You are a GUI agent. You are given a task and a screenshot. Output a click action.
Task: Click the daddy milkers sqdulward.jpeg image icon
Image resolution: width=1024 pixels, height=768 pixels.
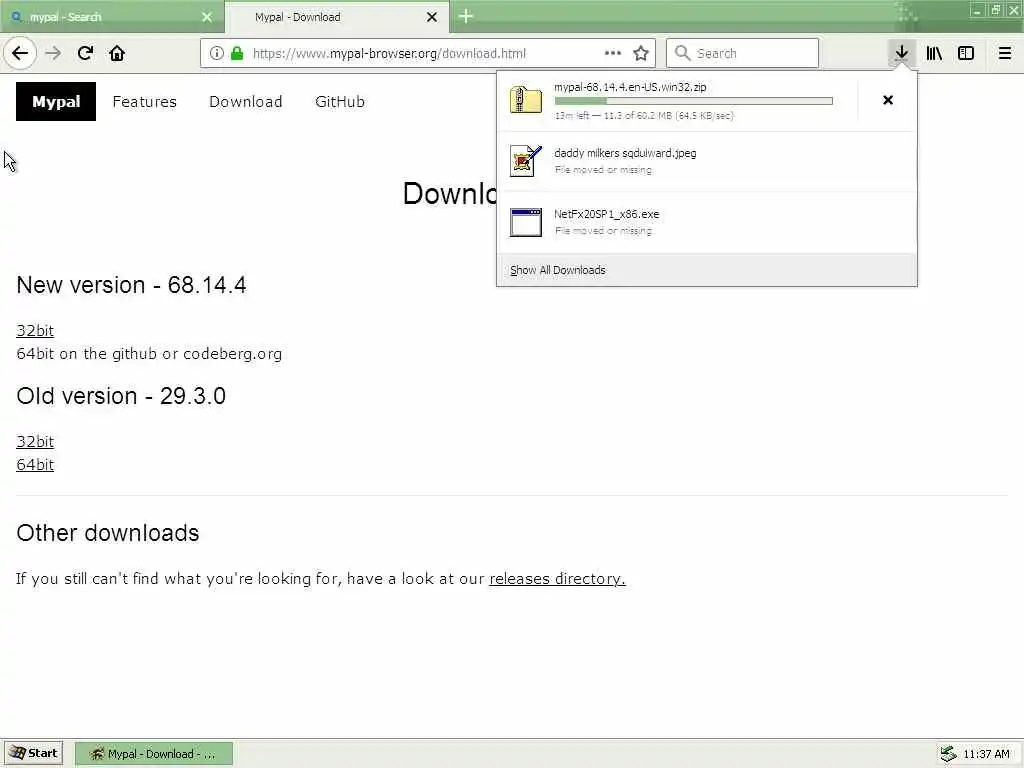[x=526, y=161]
